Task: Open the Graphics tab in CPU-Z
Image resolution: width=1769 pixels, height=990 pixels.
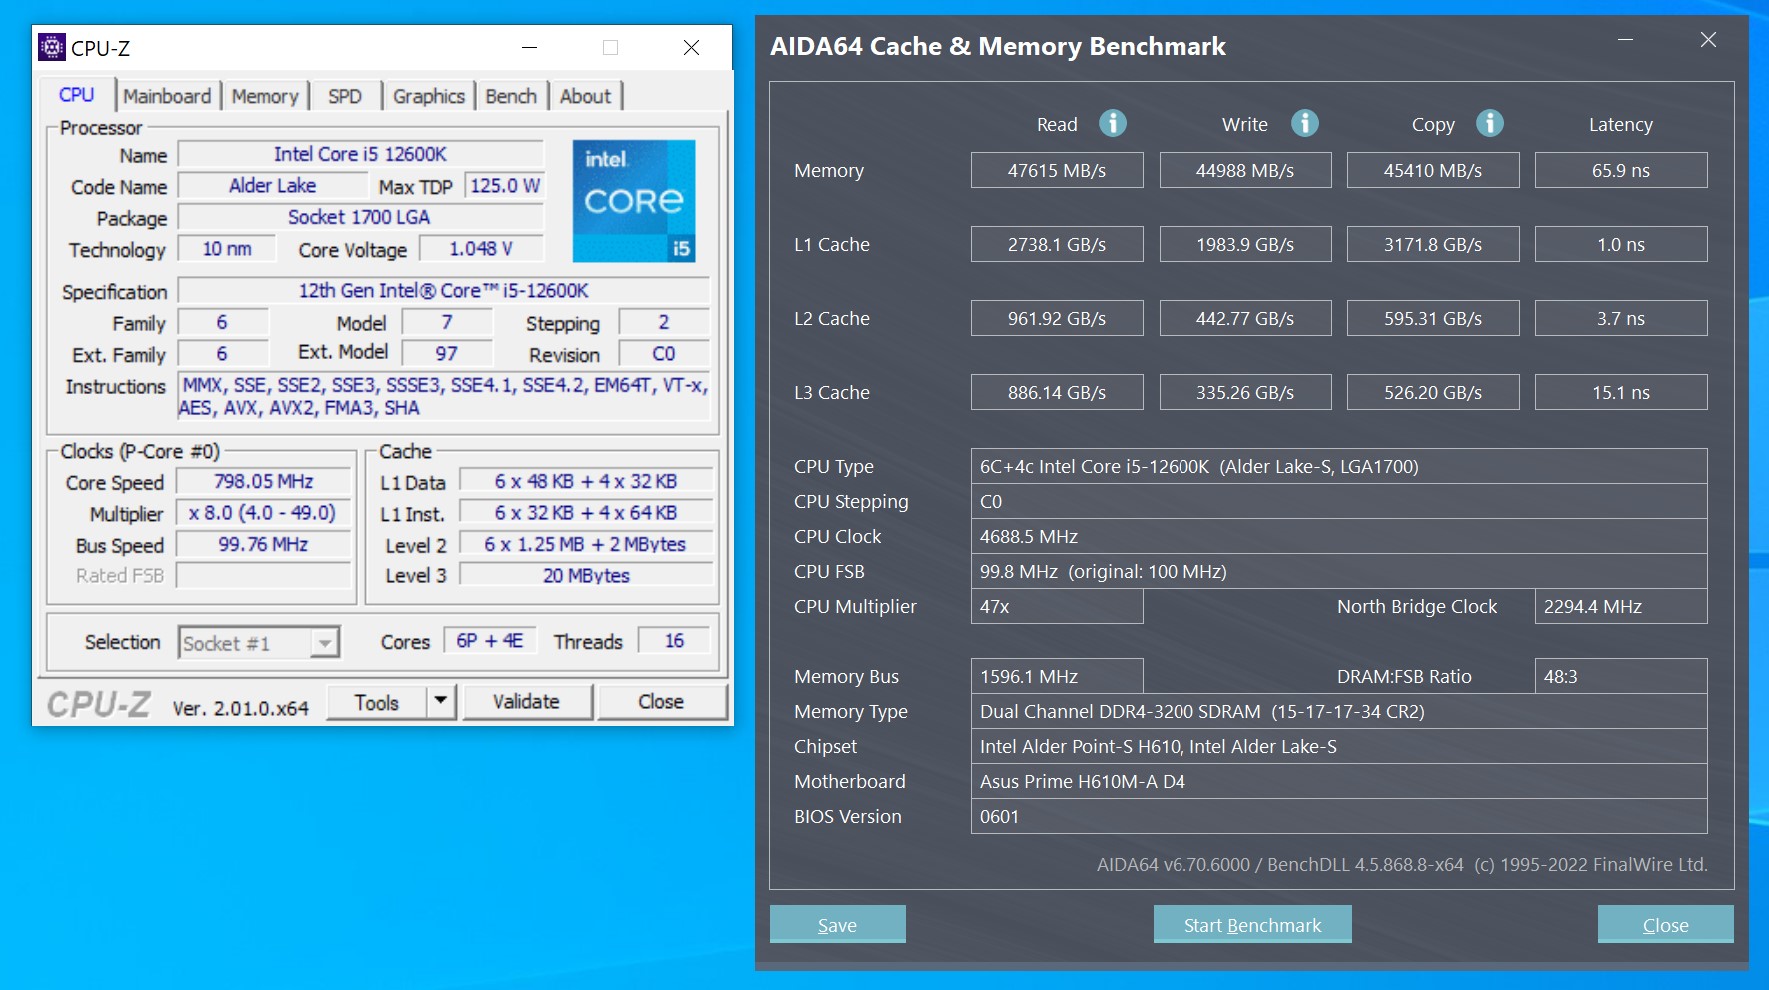Action: (429, 96)
